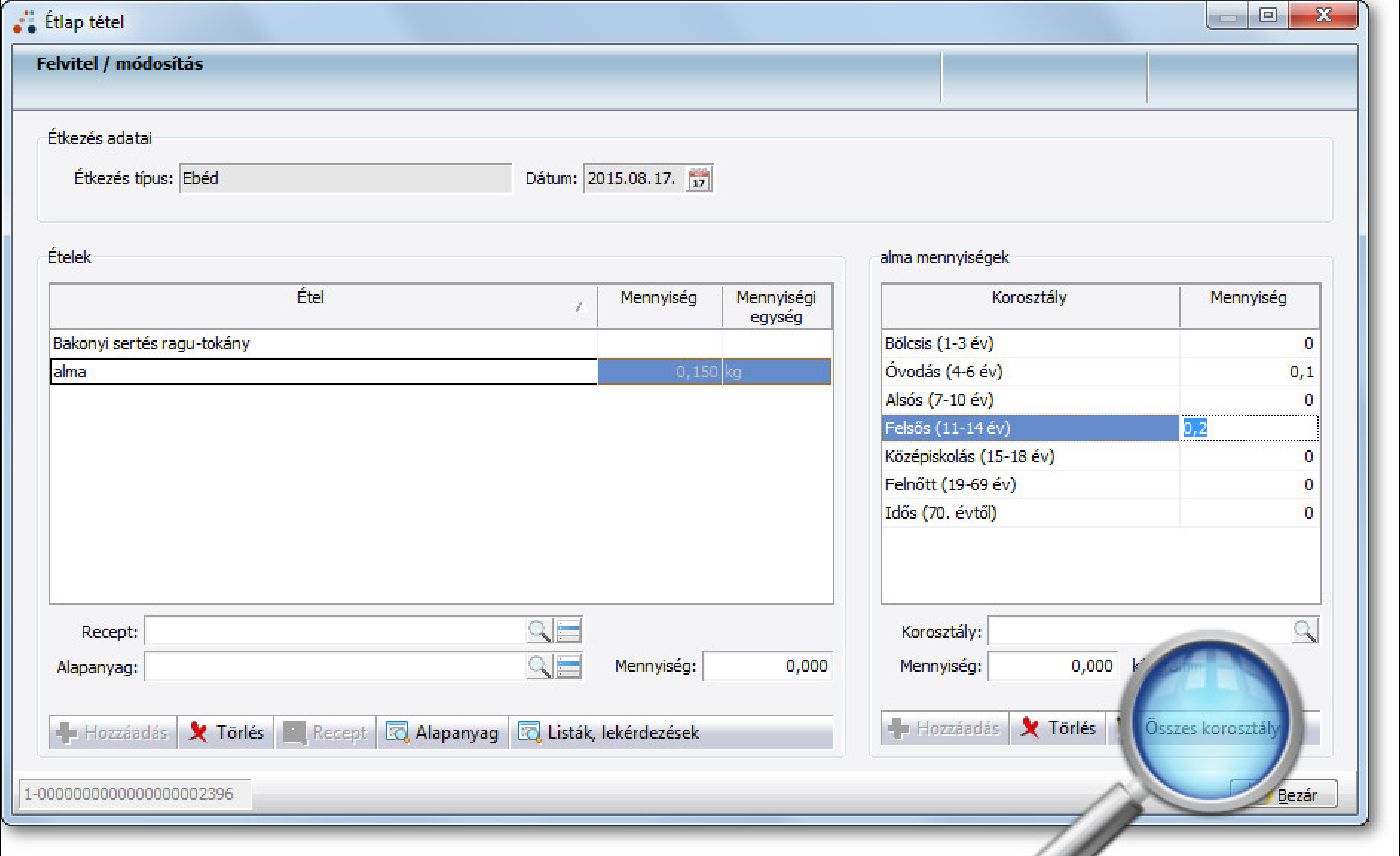Select the Óvodás (4-6 év) row
Viewport: 1400px width, 856px height.
pos(1030,372)
